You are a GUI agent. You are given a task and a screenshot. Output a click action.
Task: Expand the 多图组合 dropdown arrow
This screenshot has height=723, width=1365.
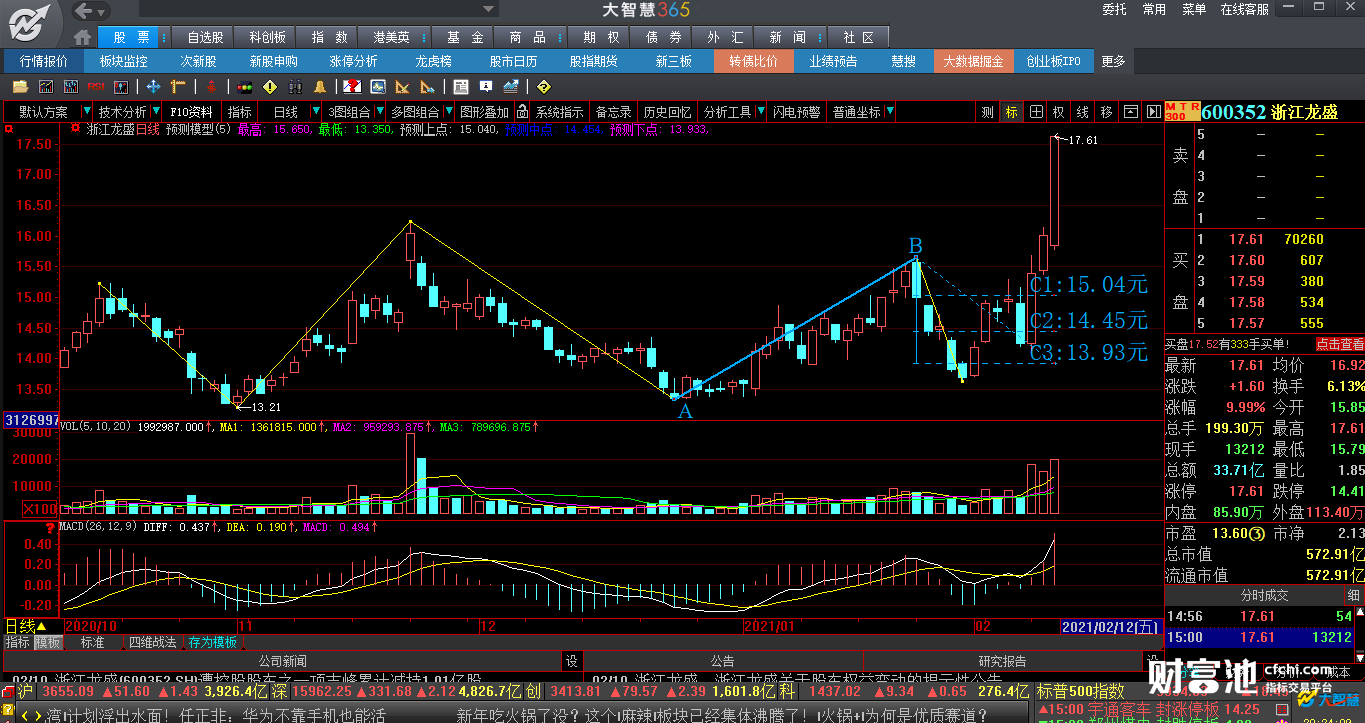pos(449,111)
